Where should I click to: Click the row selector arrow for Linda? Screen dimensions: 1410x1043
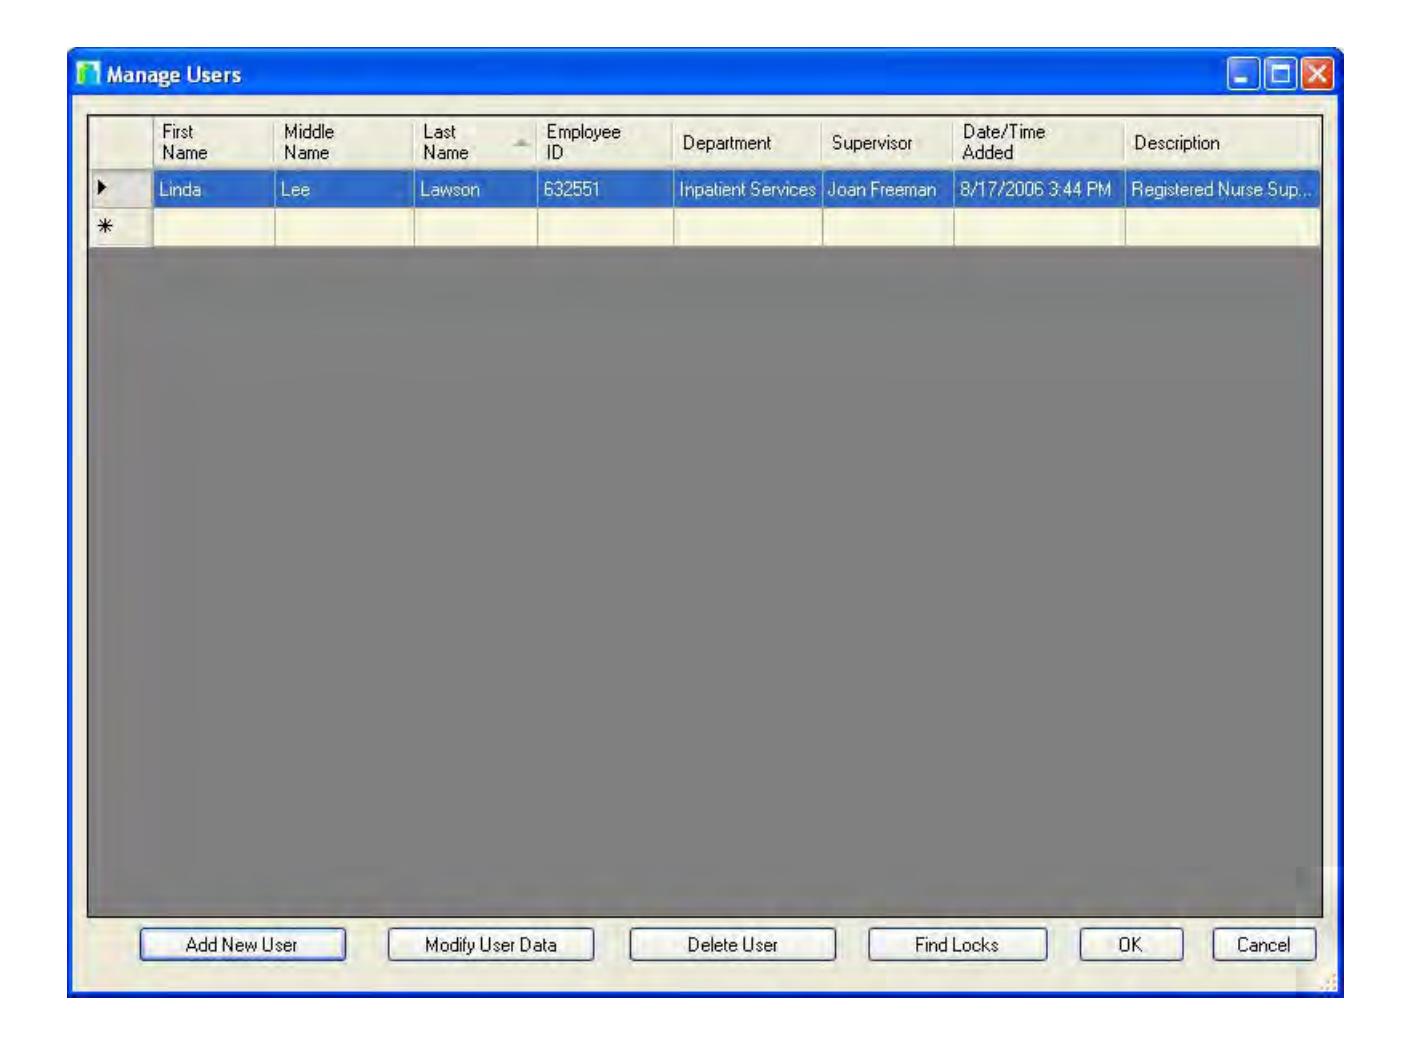pos(120,189)
